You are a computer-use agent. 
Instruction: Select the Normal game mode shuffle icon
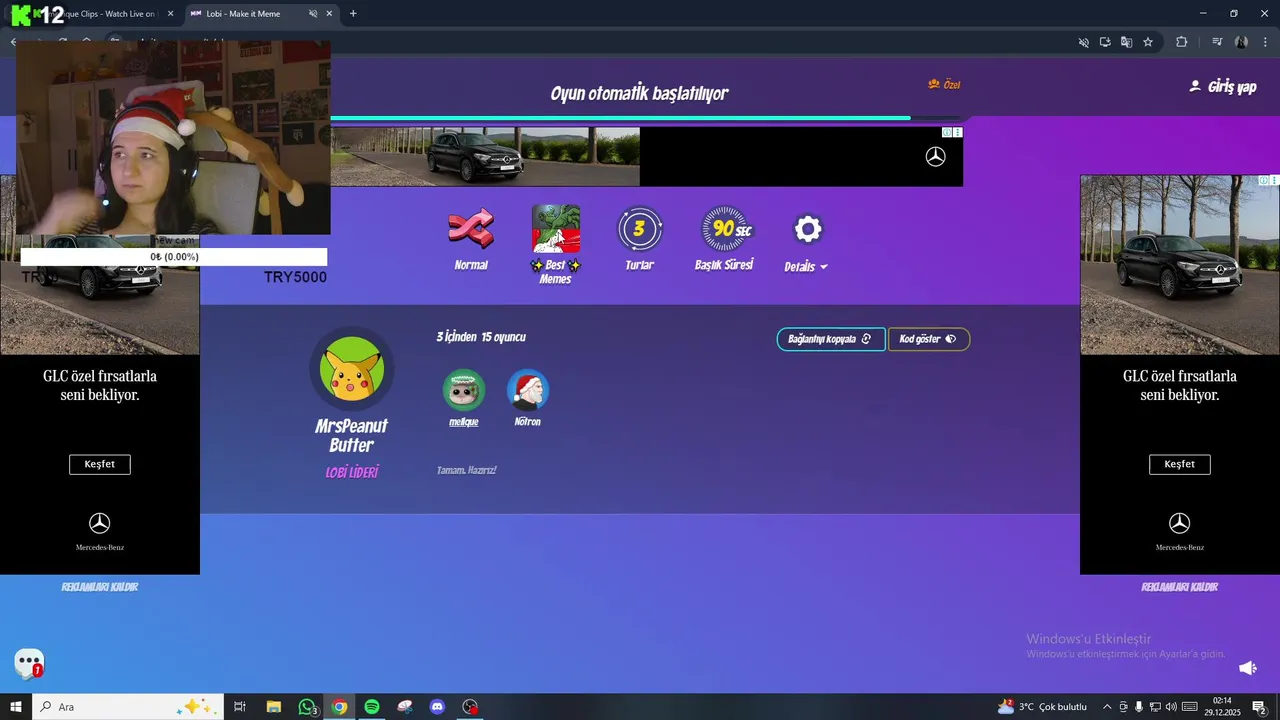click(x=471, y=230)
